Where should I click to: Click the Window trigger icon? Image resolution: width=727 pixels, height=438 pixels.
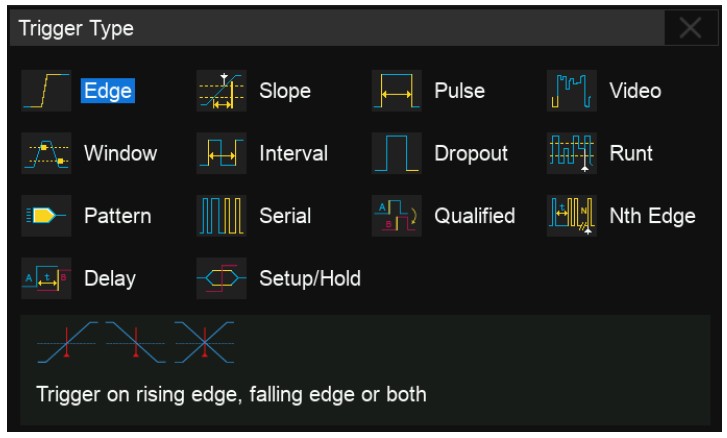coord(46,153)
